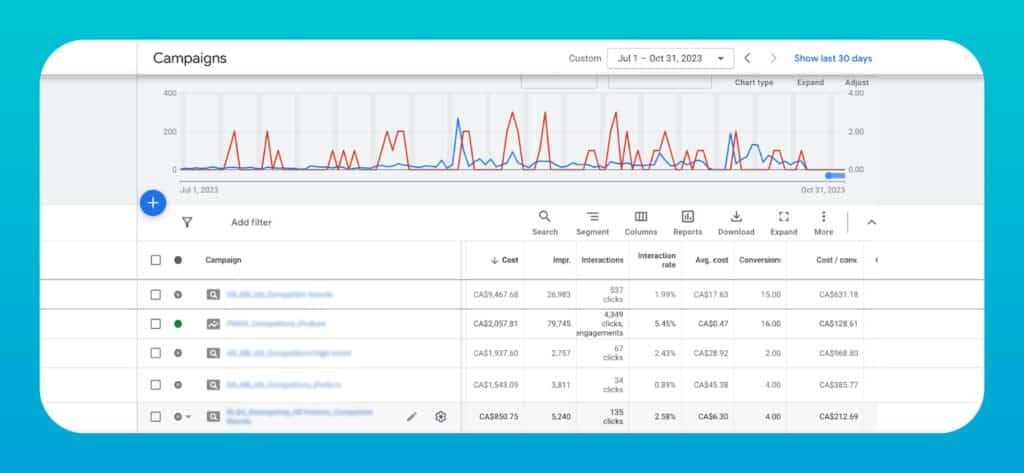Screen dimensions: 1024x473
Task: Sort by Cost / conv. column header
Action: click(x=837, y=260)
